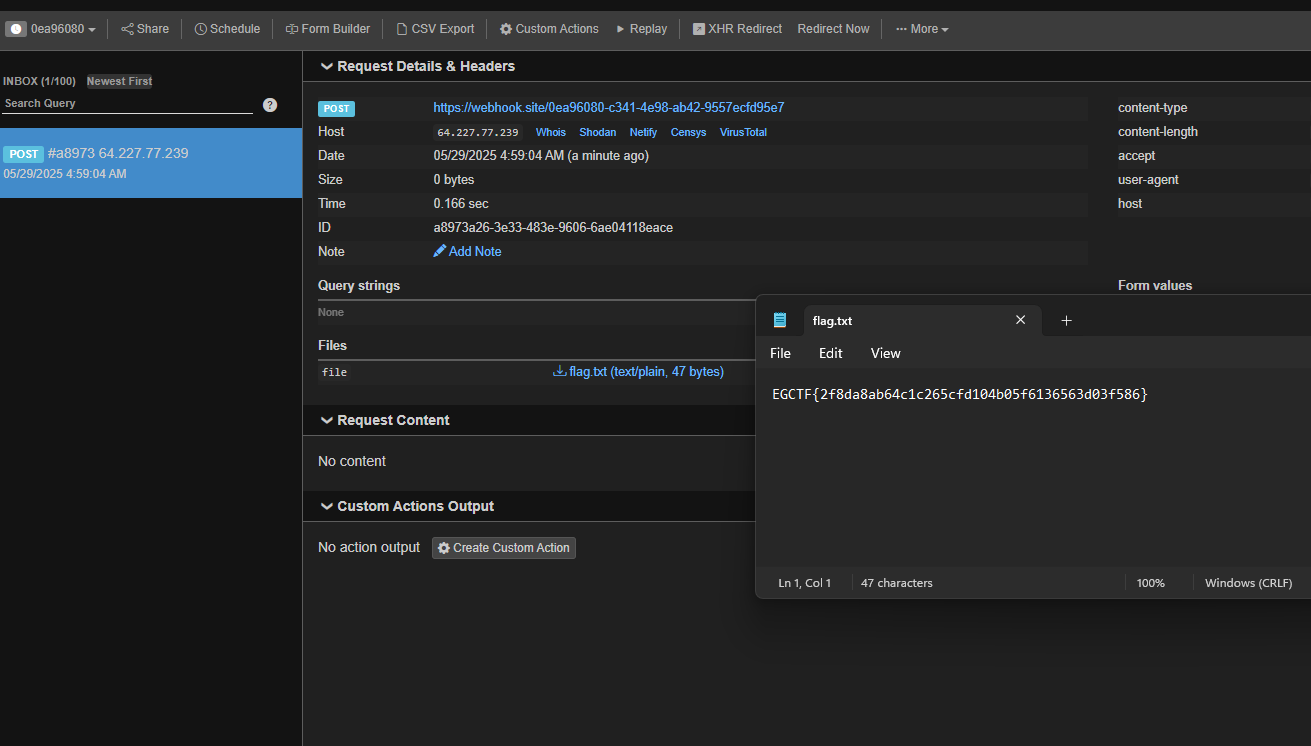Toggle the switch beside 0ea96080
Screen dimensions: 1311x746
coord(16,29)
